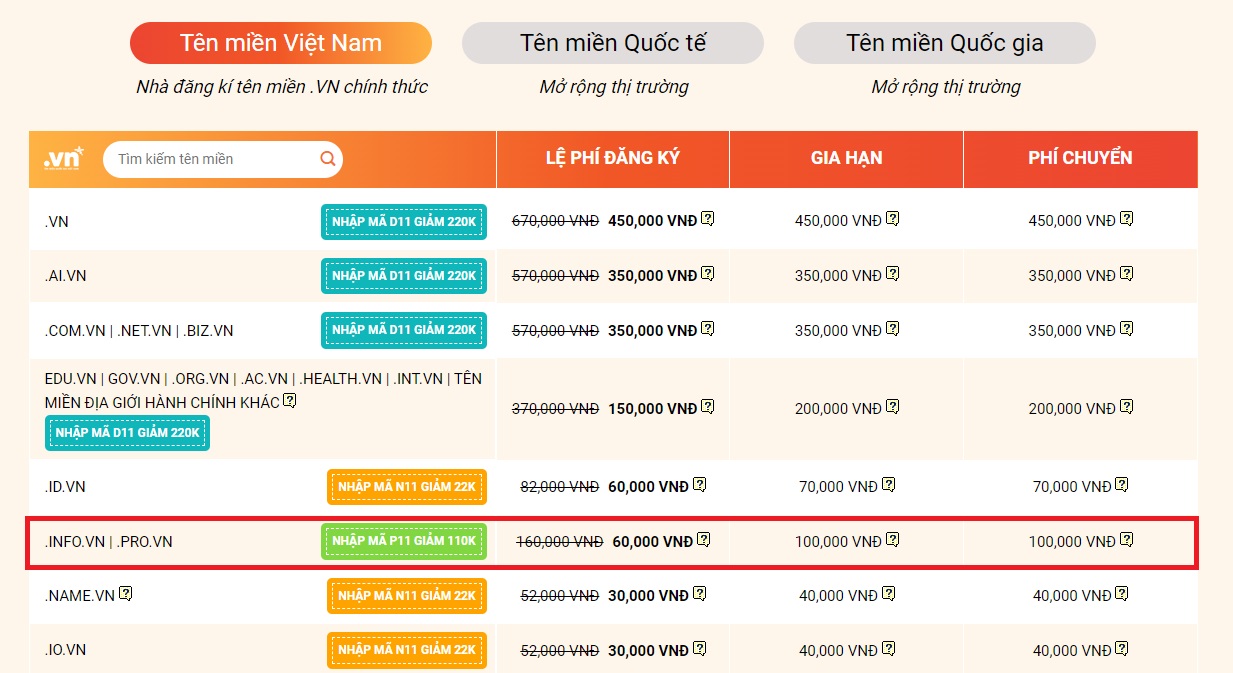Open the Tên miền Quốc tế tab
The width and height of the screenshot is (1233, 673).
pyautogui.click(x=613, y=43)
